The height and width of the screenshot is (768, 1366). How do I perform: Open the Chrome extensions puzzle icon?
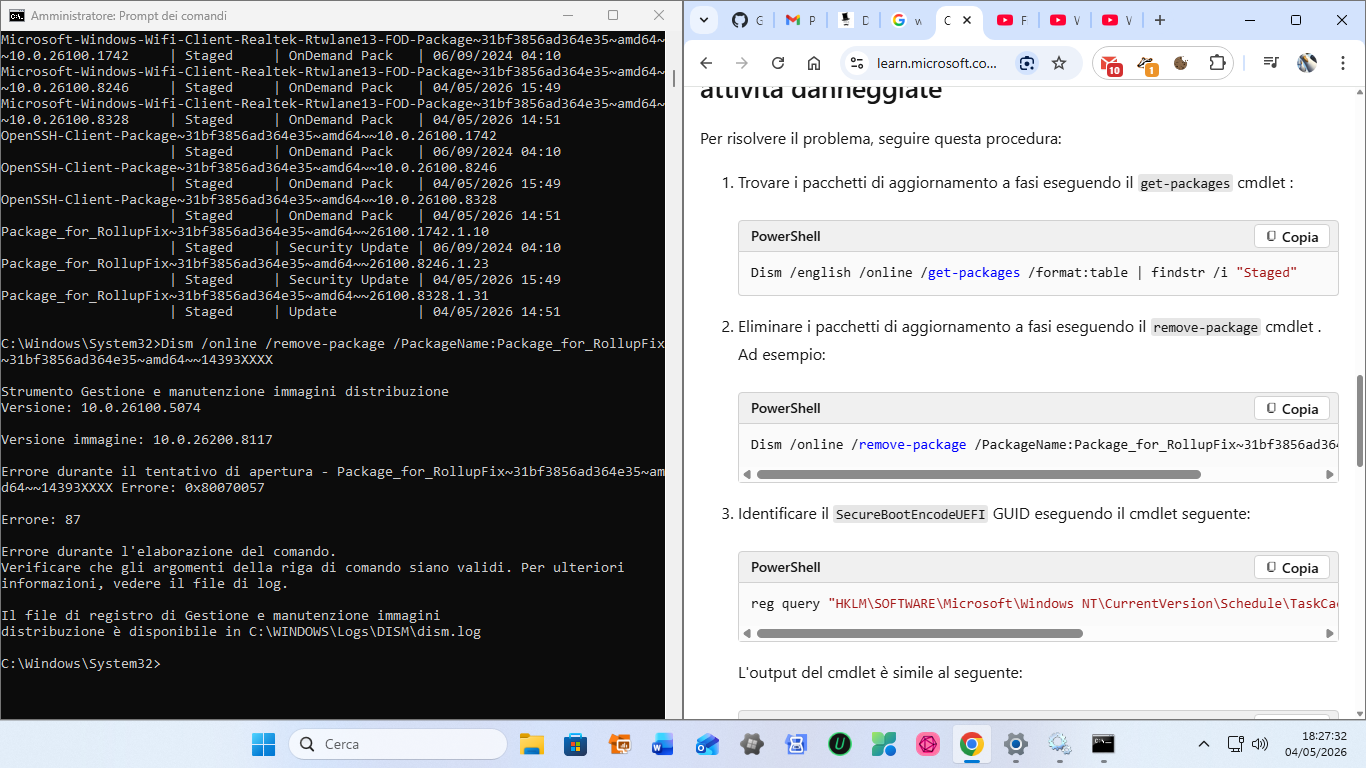1217,63
